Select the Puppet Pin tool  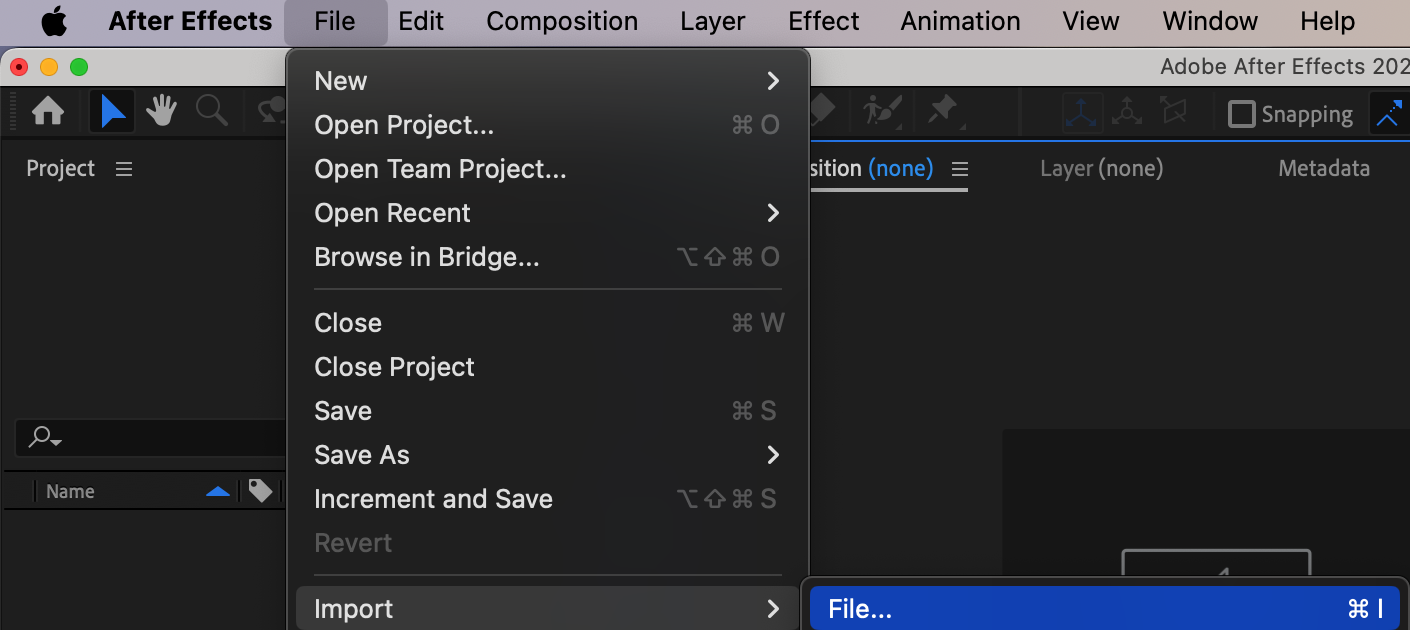coord(943,111)
